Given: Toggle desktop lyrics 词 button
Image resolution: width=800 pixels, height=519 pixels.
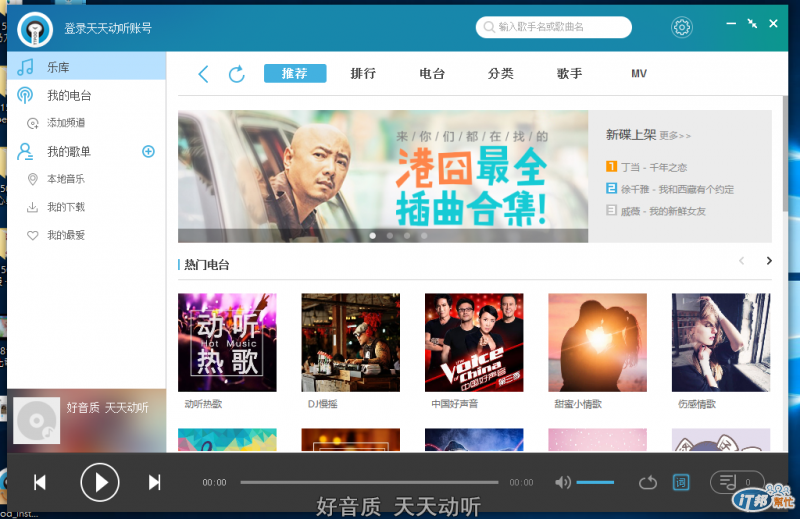Looking at the screenshot, I should point(681,482).
